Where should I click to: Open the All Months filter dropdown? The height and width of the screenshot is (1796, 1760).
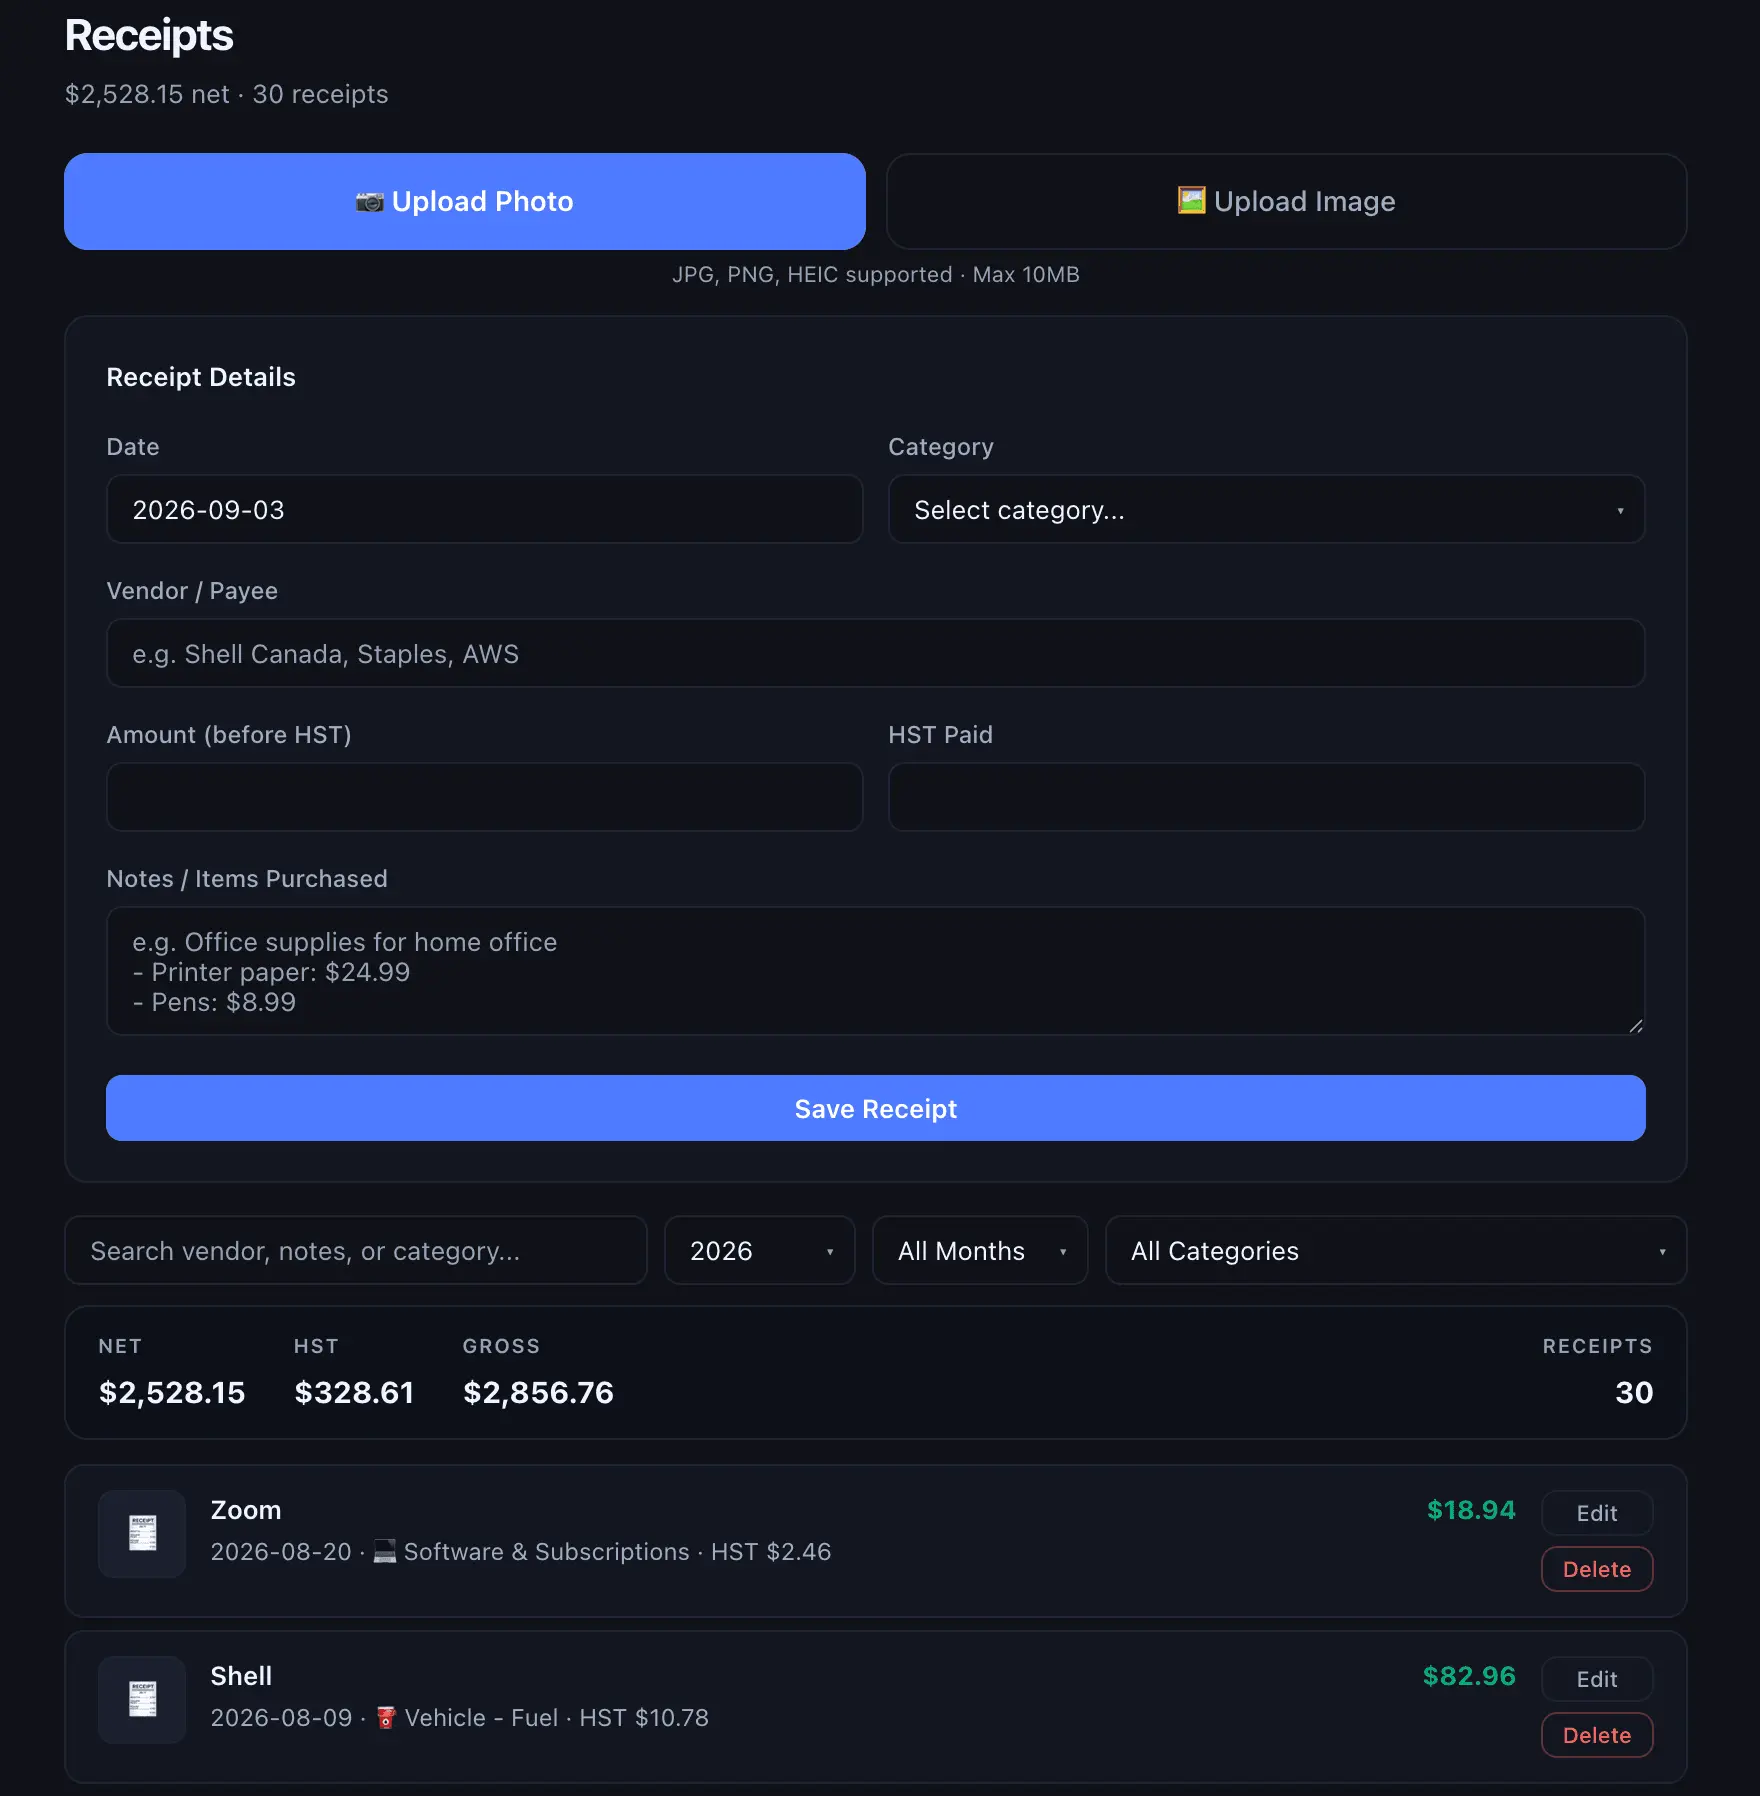coord(979,1250)
